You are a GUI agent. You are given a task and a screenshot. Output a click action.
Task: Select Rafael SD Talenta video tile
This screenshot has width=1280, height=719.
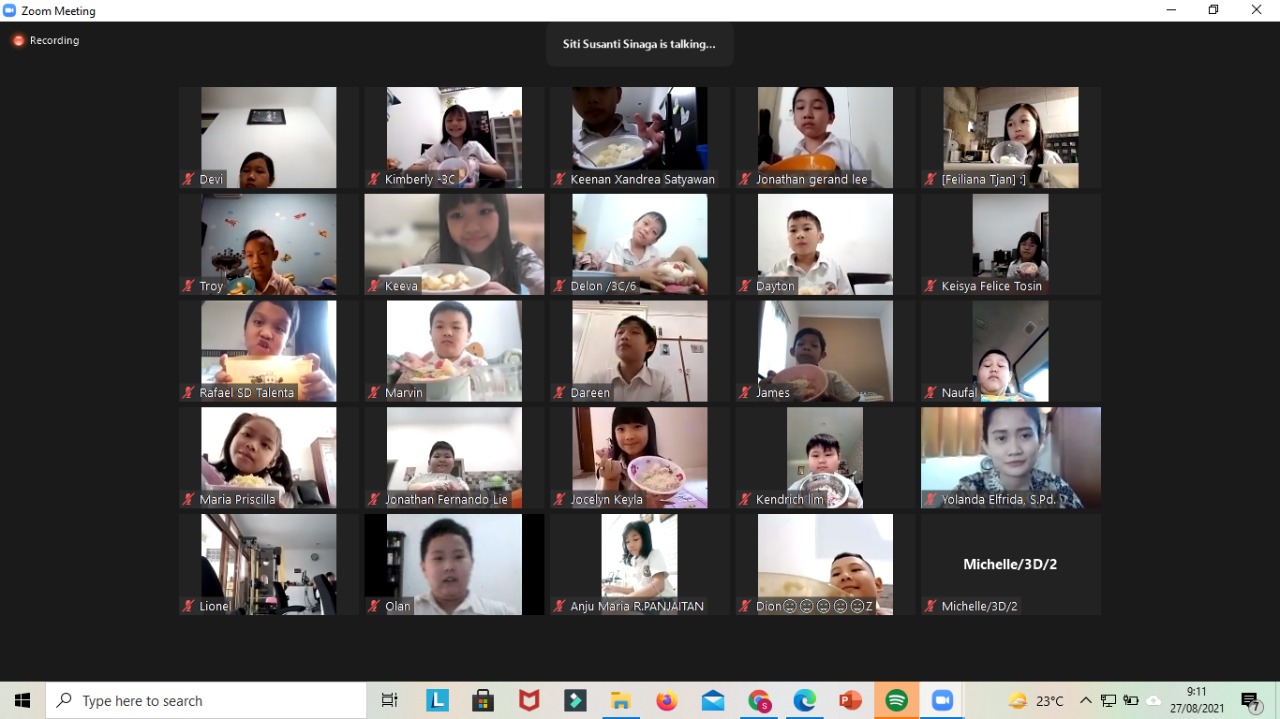pyautogui.click(x=268, y=351)
